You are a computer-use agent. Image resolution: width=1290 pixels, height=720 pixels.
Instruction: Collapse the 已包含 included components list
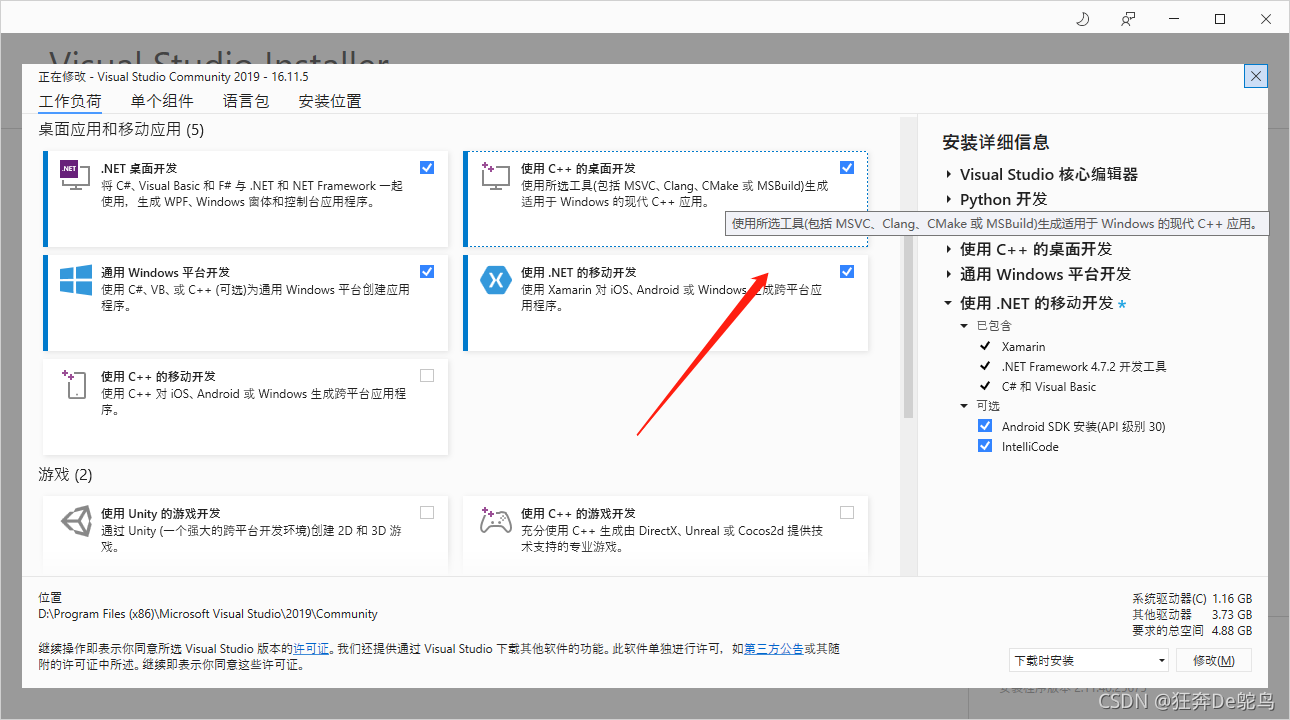[964, 326]
